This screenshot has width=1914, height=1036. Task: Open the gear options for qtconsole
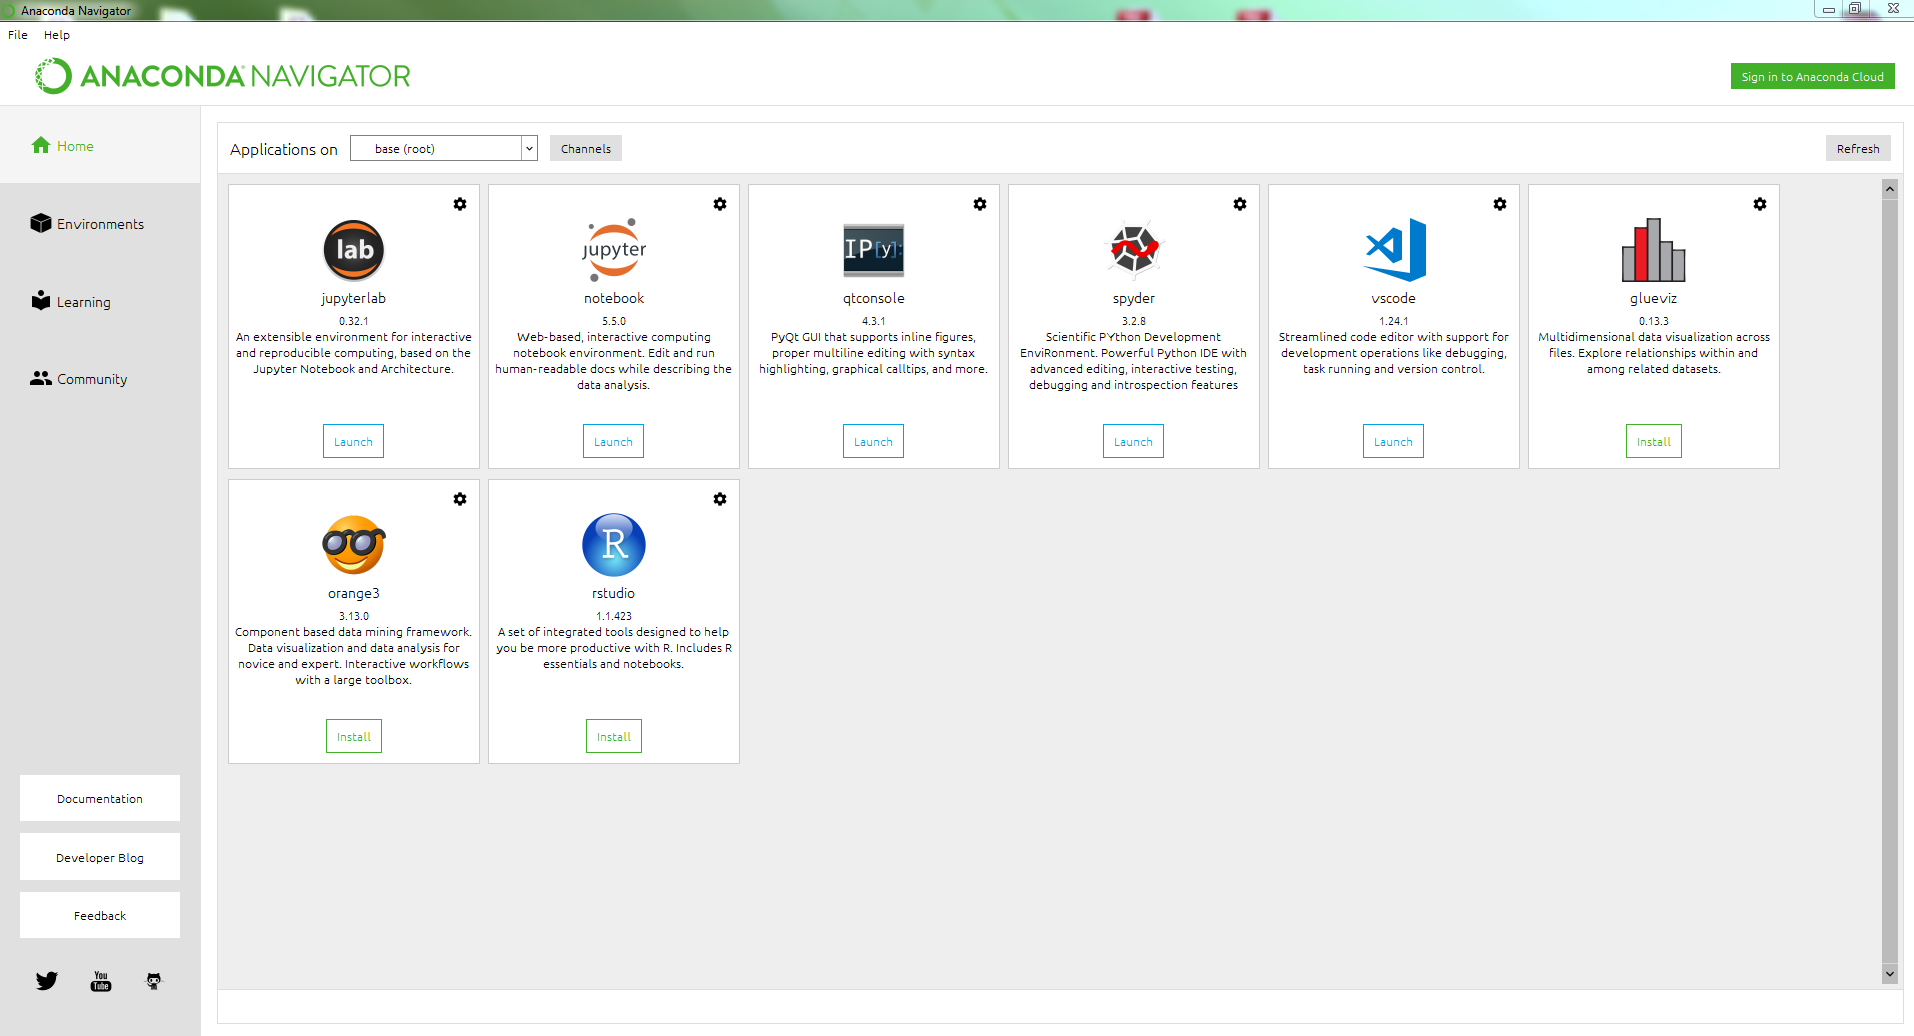coord(980,204)
